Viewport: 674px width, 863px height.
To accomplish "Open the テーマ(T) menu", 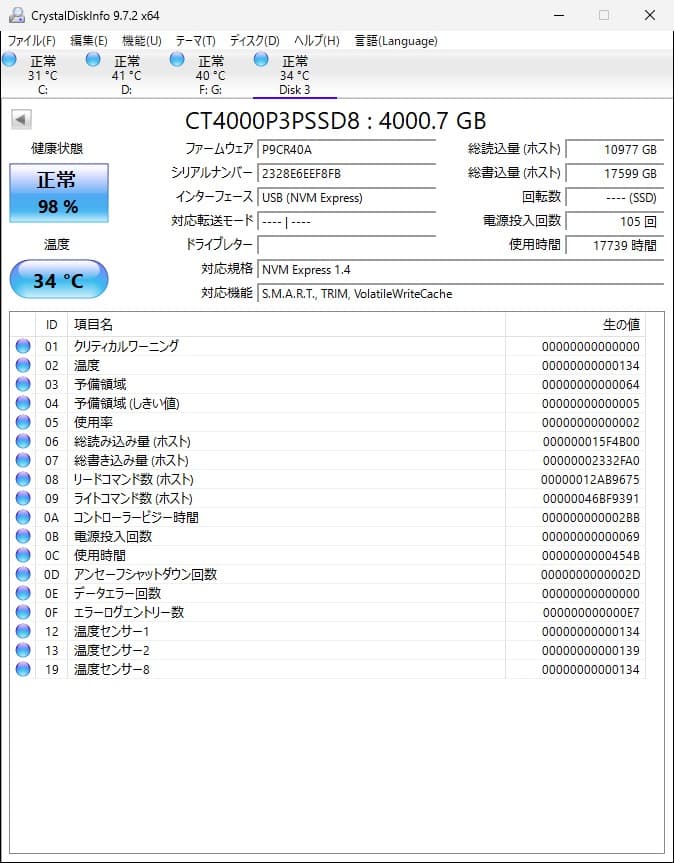I will (x=195, y=41).
